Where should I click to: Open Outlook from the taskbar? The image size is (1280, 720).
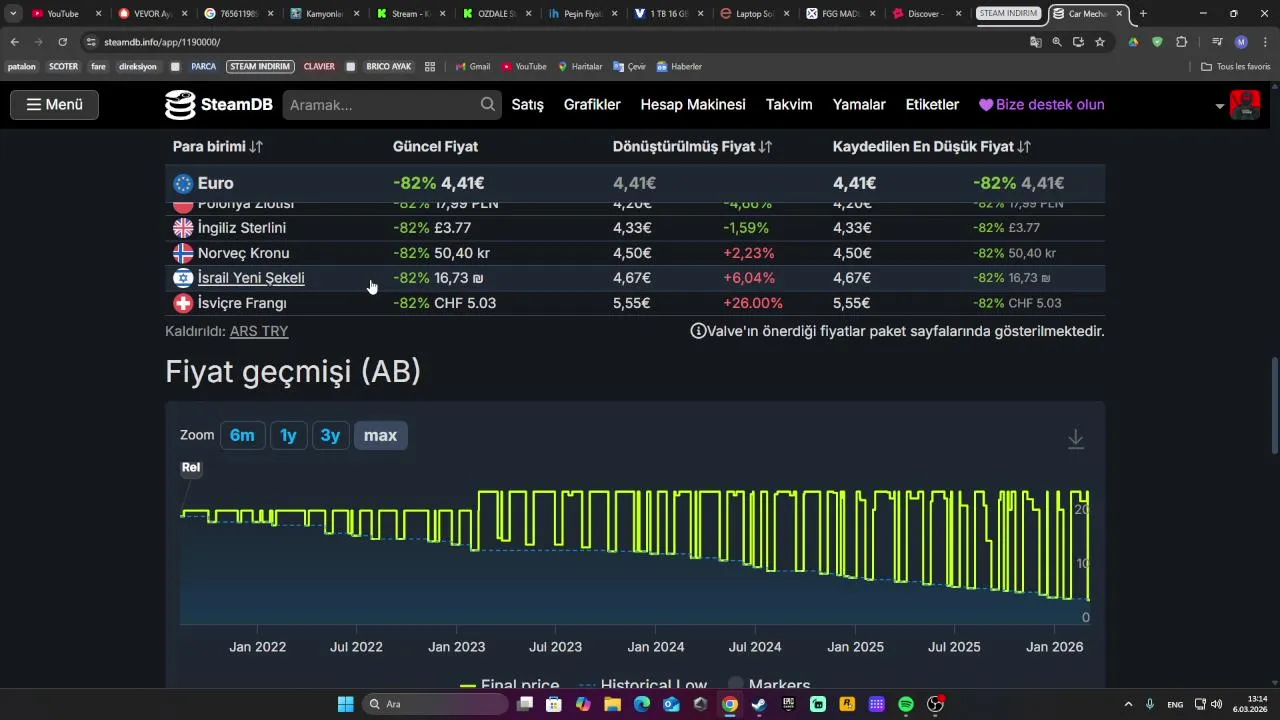(671, 704)
